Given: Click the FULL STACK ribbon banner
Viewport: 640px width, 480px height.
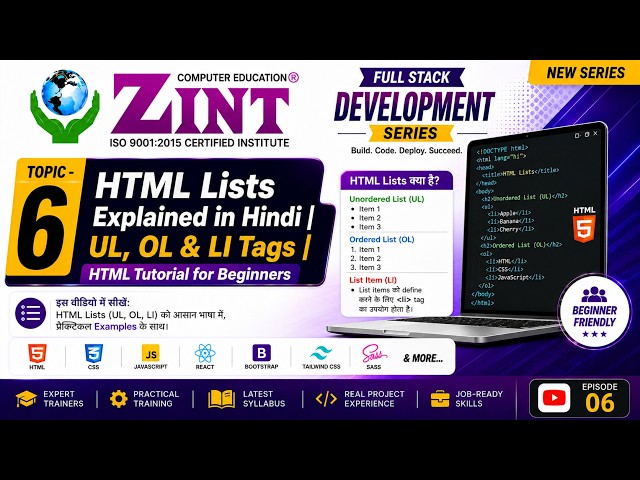Looking at the screenshot, I should (411, 78).
